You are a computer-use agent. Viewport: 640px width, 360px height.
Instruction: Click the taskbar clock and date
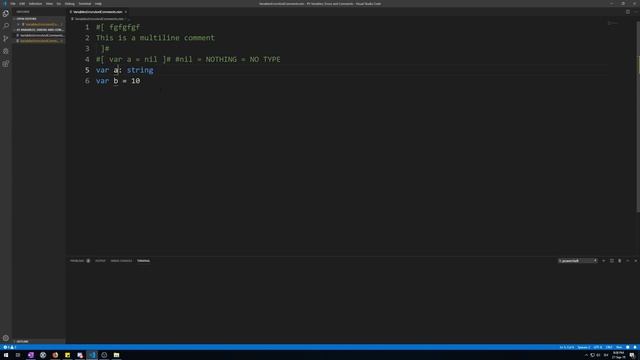point(618,355)
